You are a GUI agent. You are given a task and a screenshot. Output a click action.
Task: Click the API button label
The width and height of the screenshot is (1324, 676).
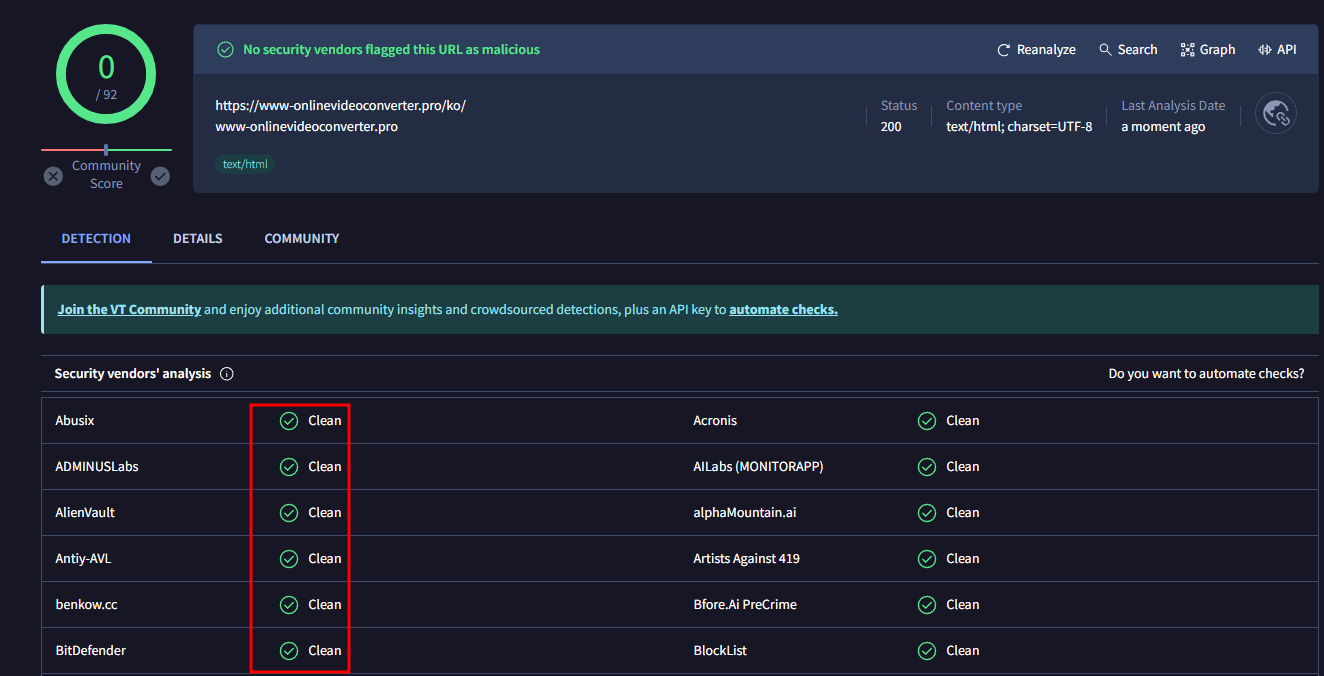pyautogui.click(x=1287, y=50)
